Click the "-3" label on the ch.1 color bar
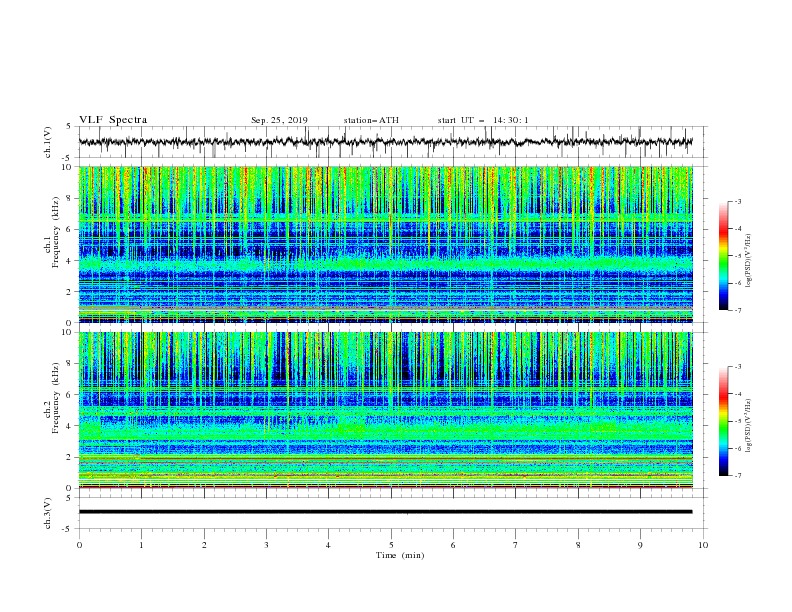The height and width of the screenshot is (612, 792). [738, 201]
